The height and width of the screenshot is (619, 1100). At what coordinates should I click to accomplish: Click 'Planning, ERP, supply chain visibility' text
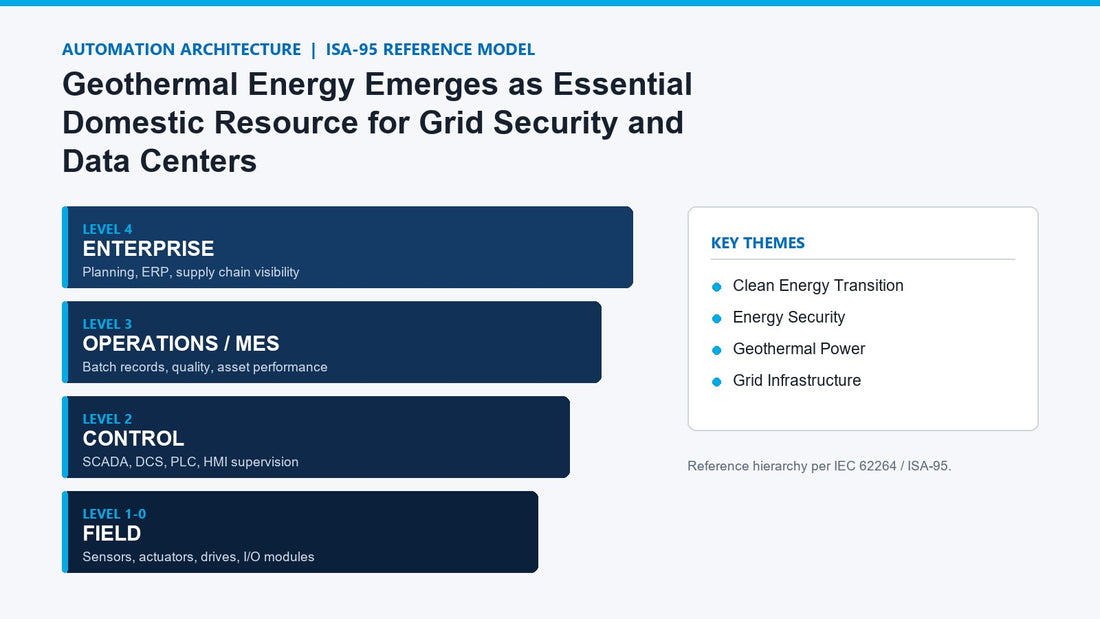point(191,272)
